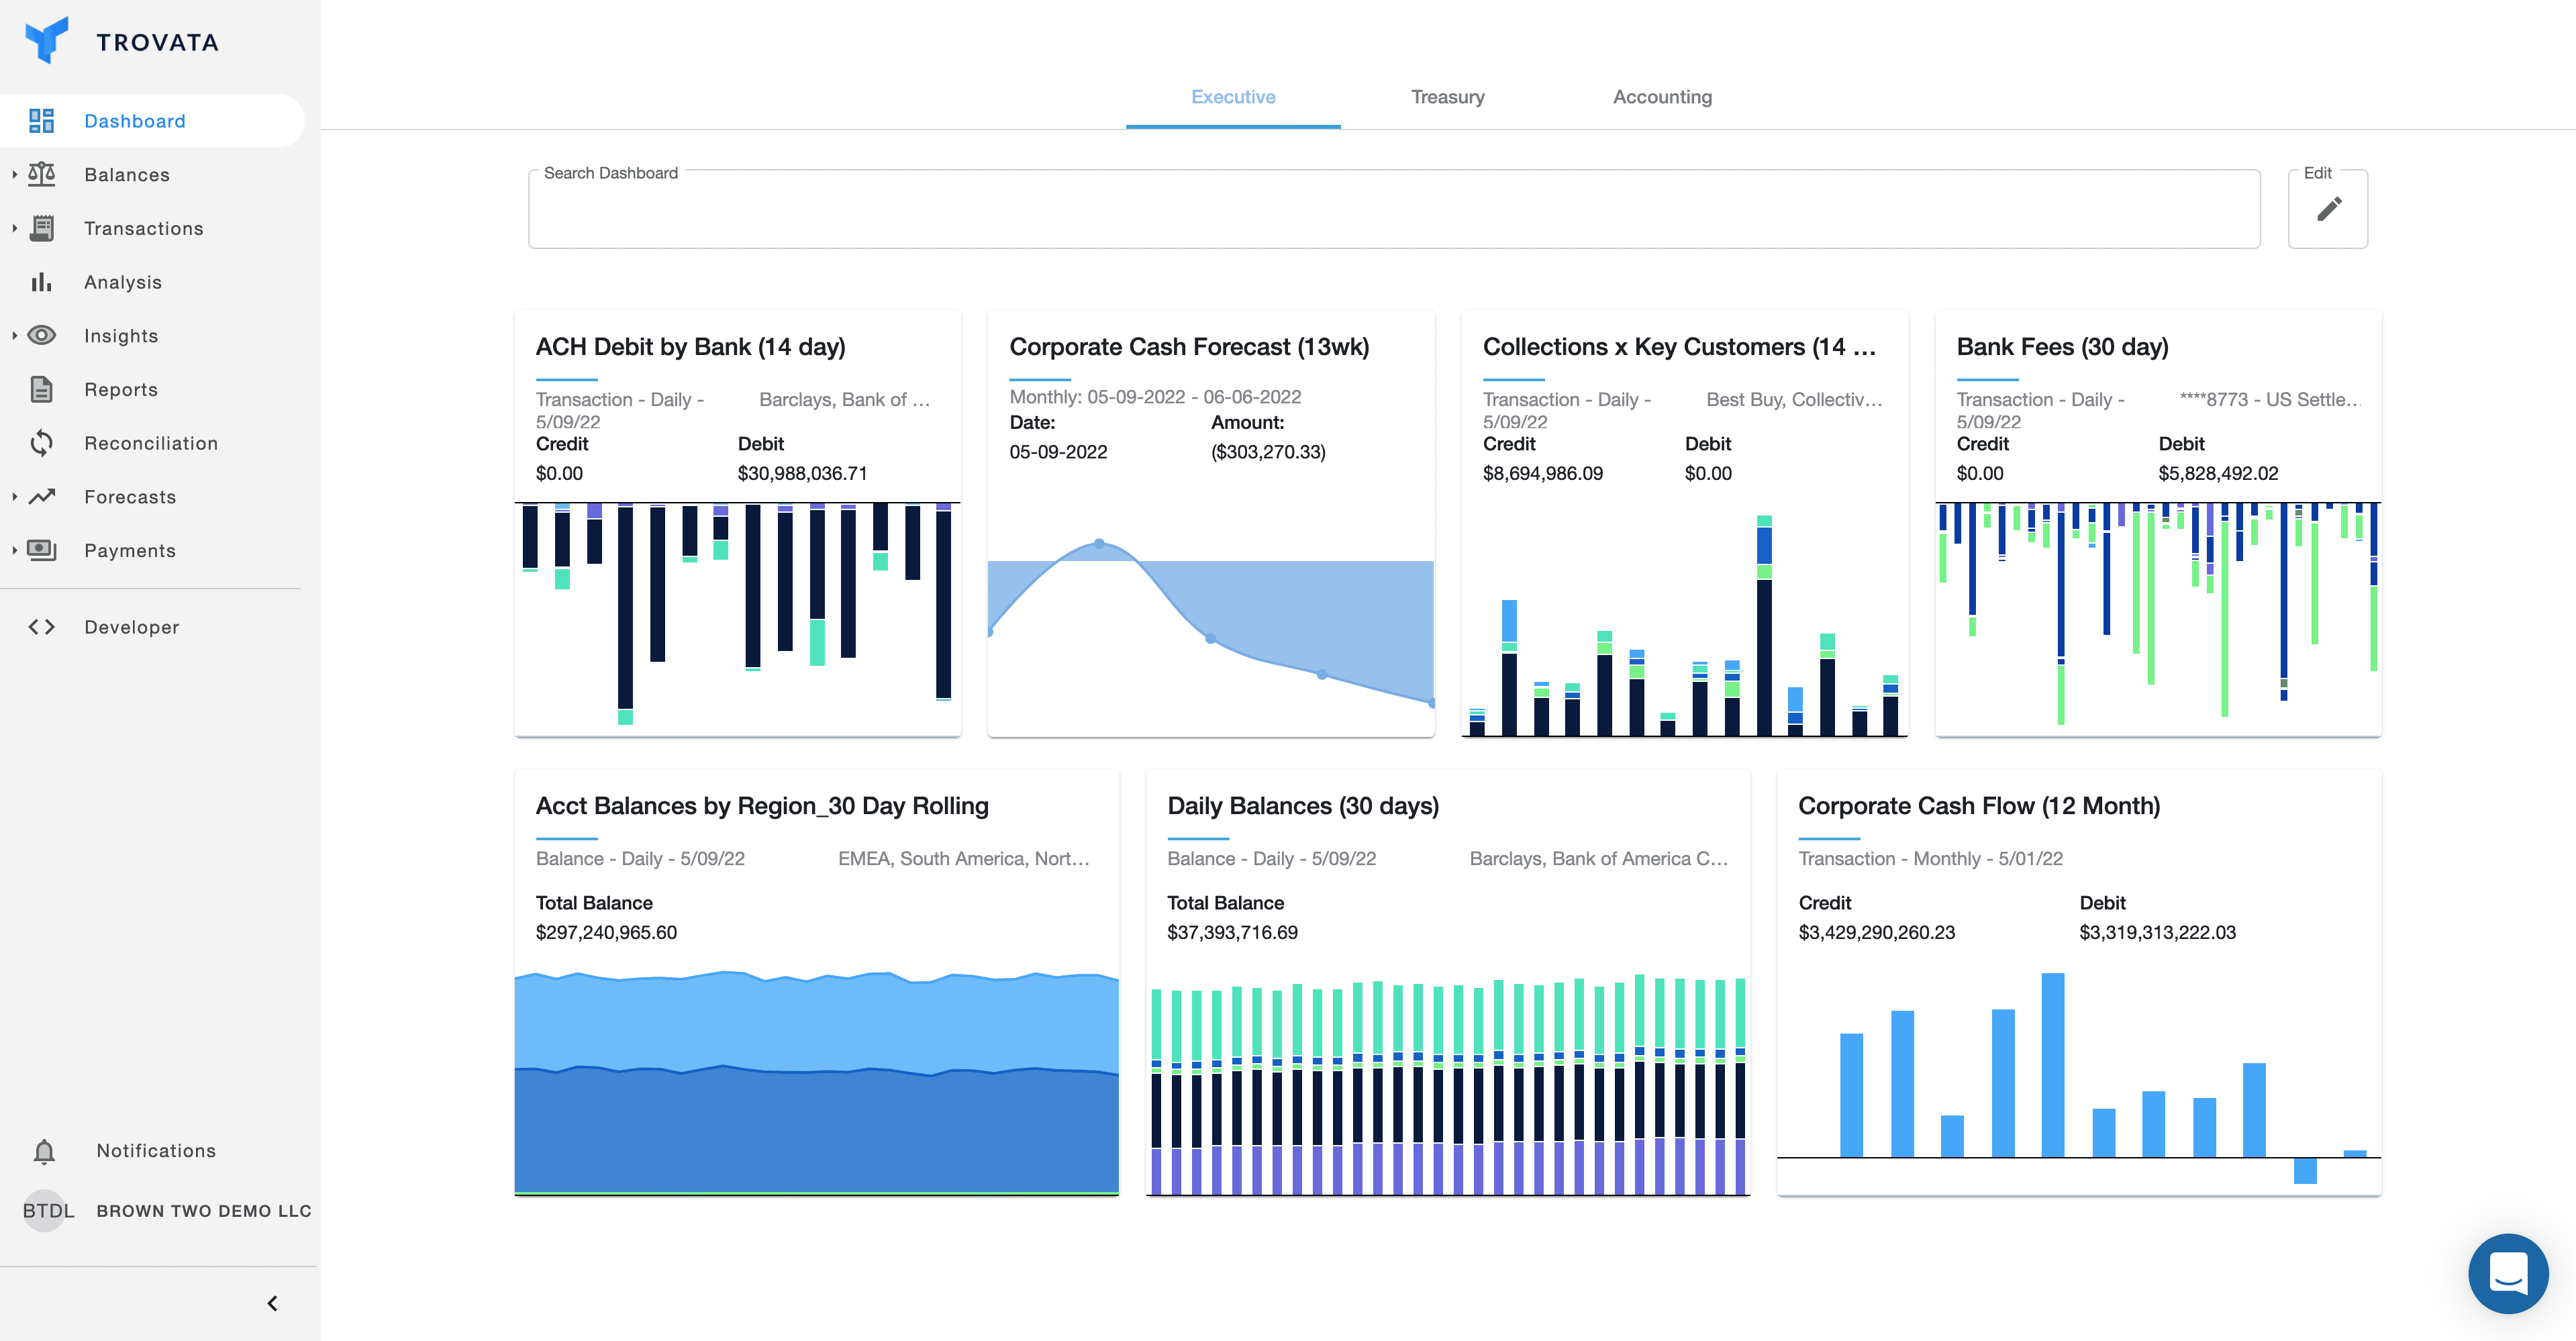This screenshot has width=2576, height=1341.
Task: Open the BROWN TWO DEMO LLC account
Action: pos(203,1210)
